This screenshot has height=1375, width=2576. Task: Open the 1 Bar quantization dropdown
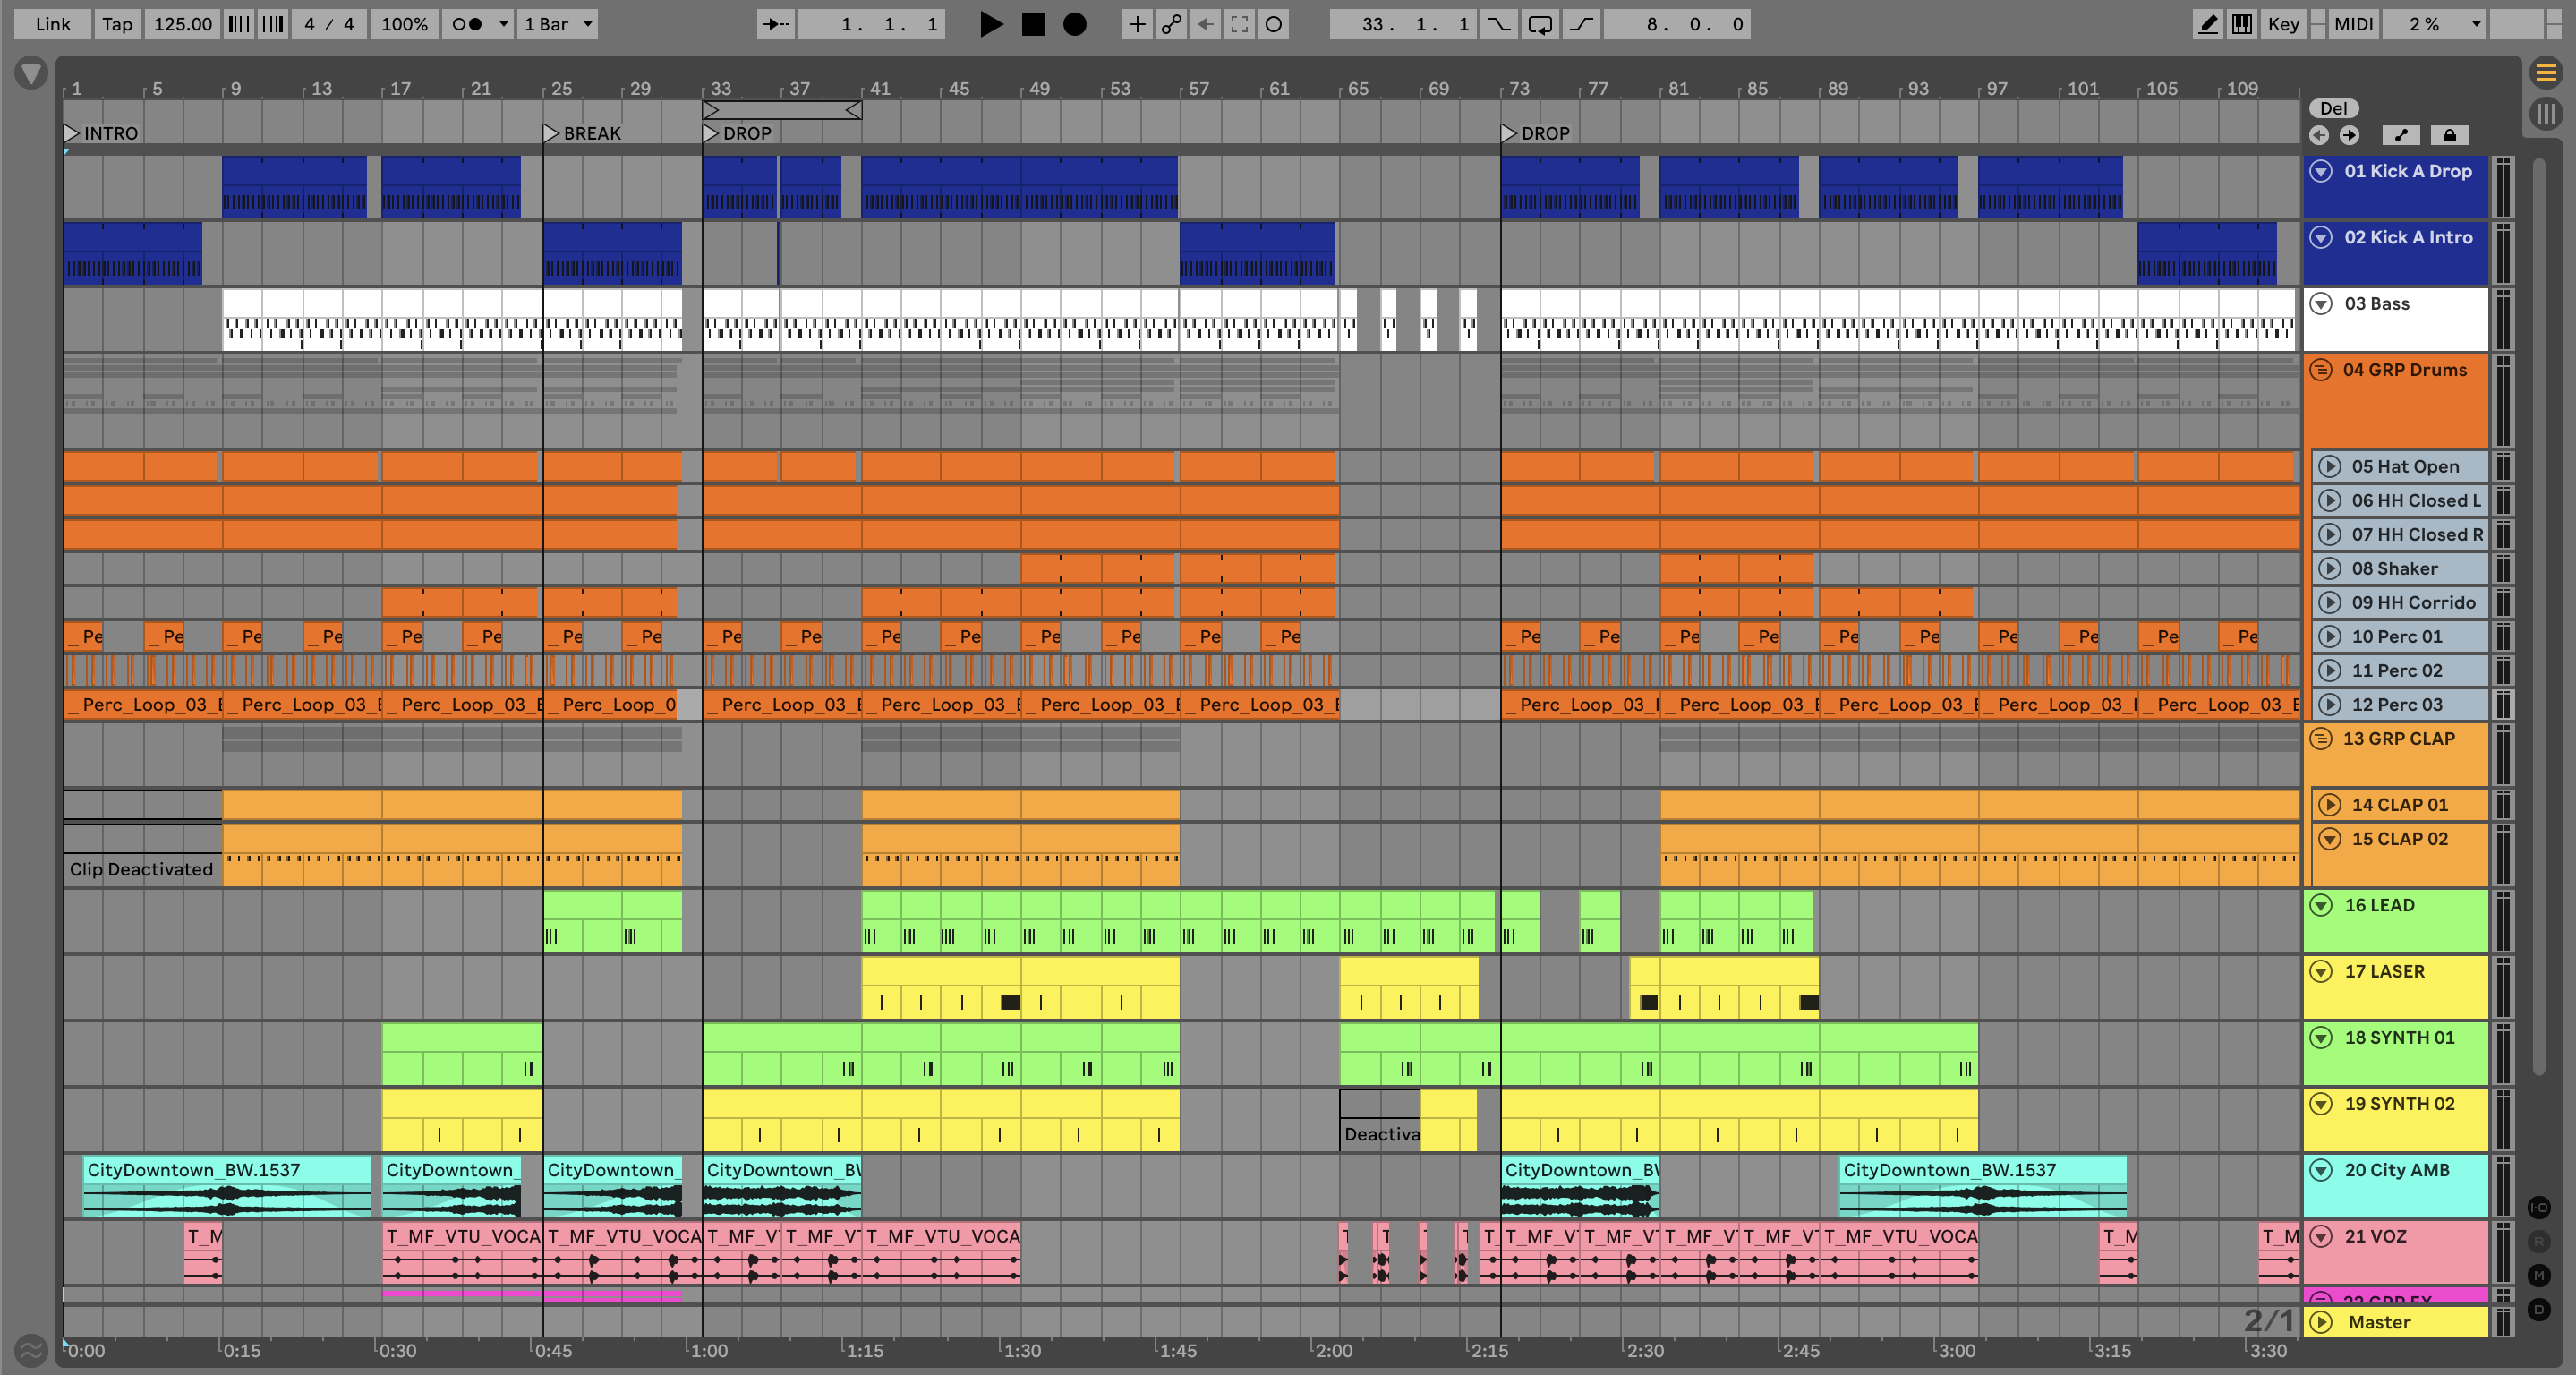pos(558,24)
